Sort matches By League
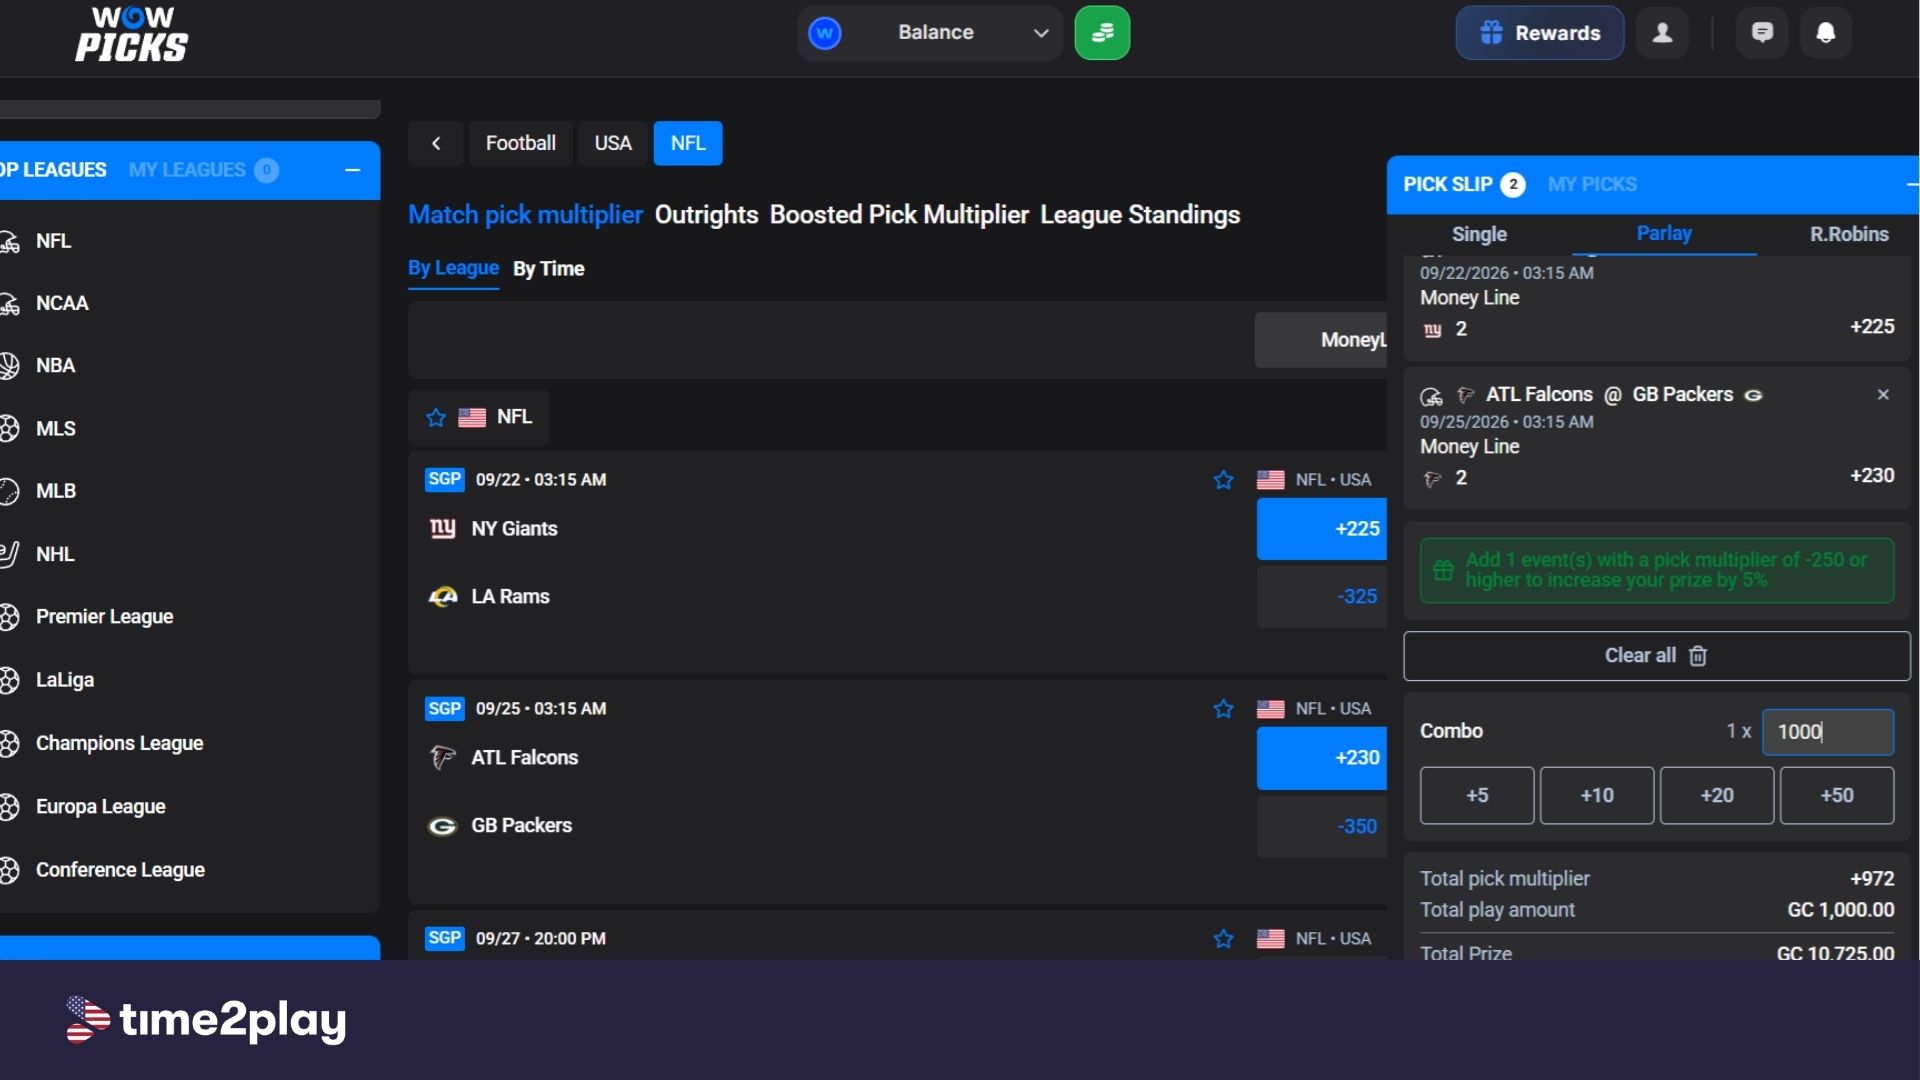This screenshot has width=1920, height=1080. tap(453, 268)
